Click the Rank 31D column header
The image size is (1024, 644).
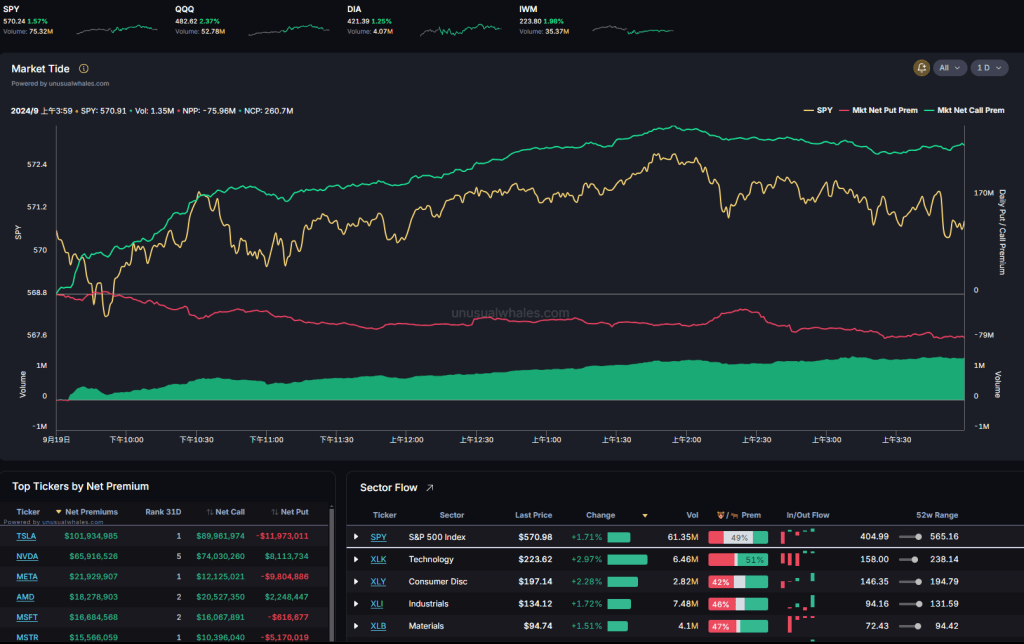click(x=160, y=512)
